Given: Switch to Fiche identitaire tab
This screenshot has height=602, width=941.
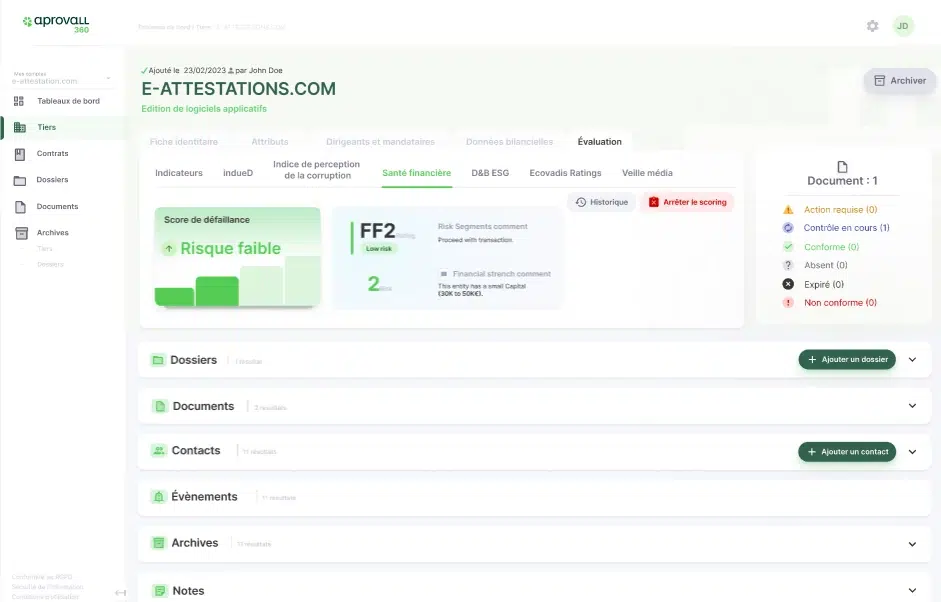Looking at the screenshot, I should click(x=184, y=142).
